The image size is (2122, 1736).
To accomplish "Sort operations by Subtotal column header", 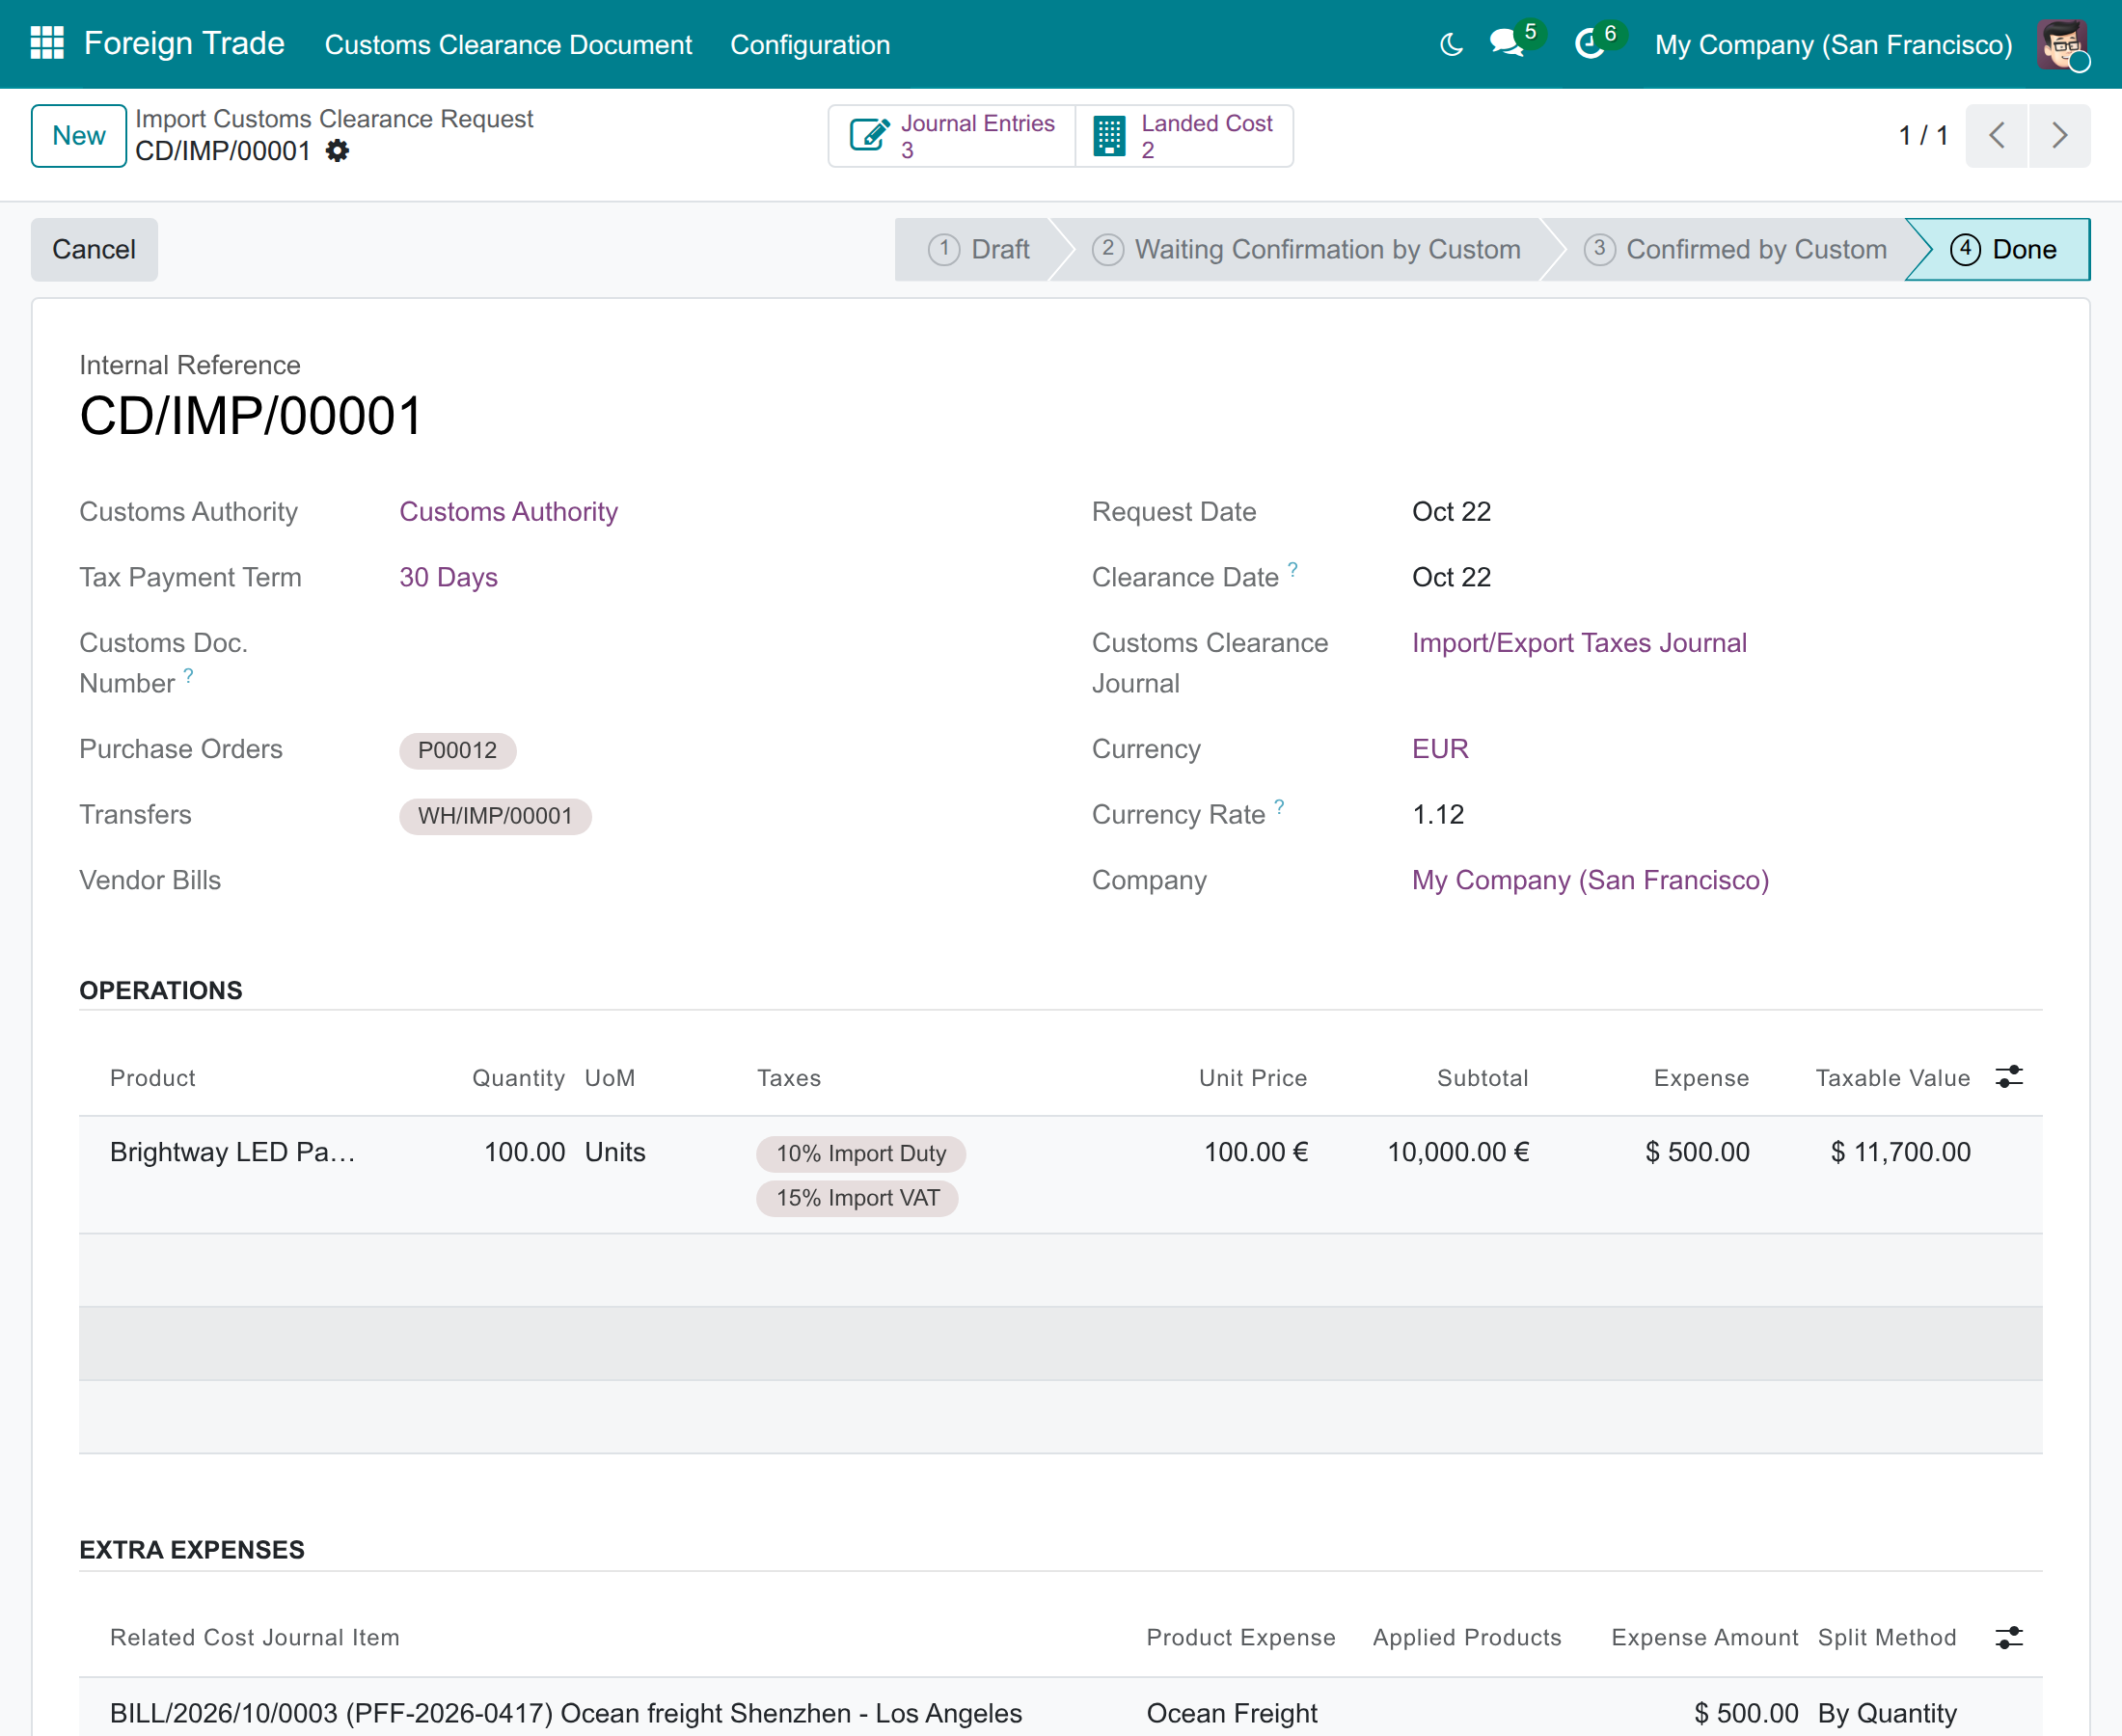I will click(x=1482, y=1078).
